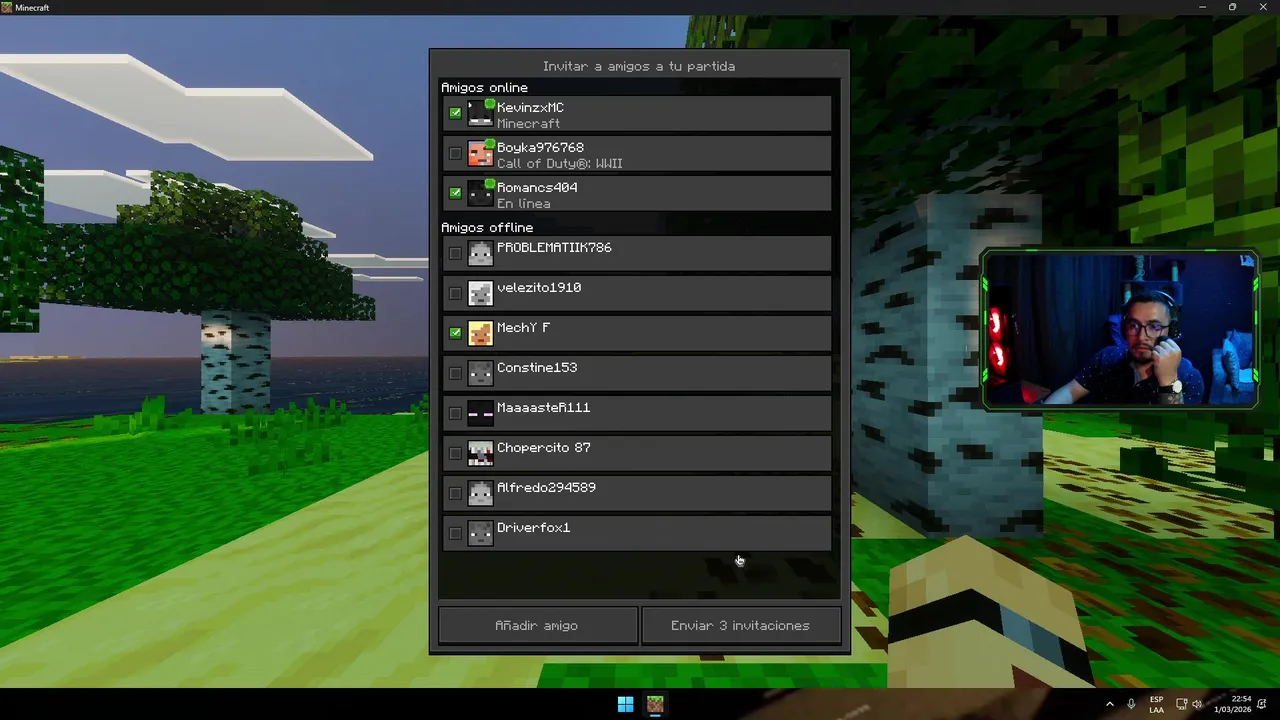Click Alfredo294589's avatar icon

click(x=481, y=494)
